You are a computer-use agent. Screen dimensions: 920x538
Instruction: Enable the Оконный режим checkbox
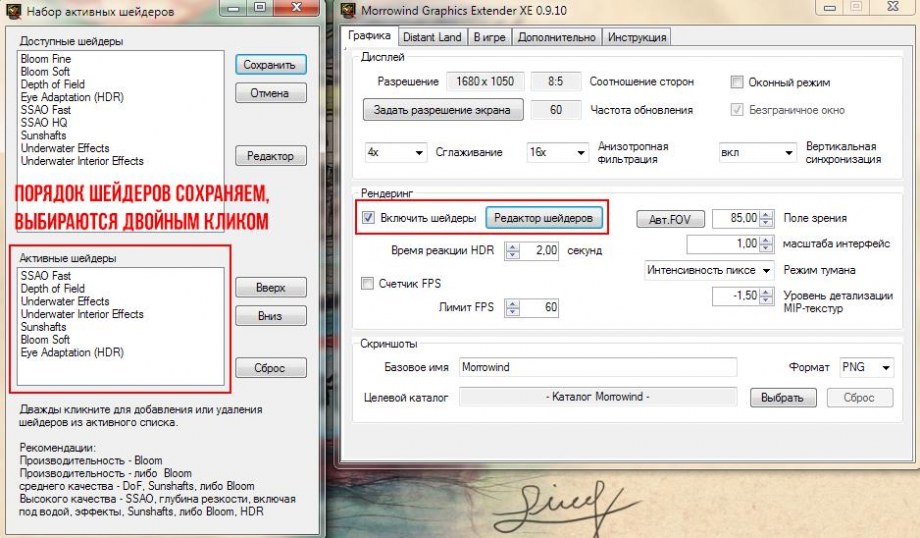737,82
